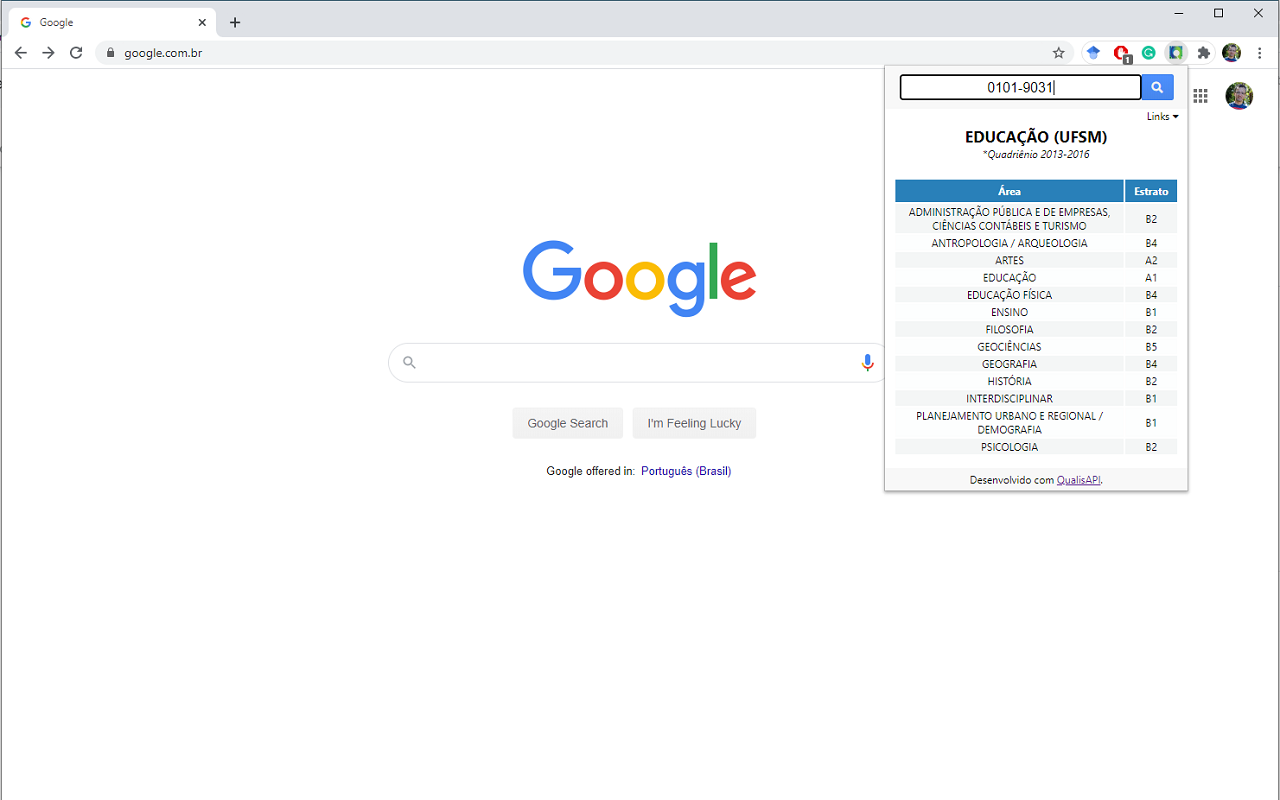
Task: Click the blue bookmark-shaped extension icon
Action: 1092,52
